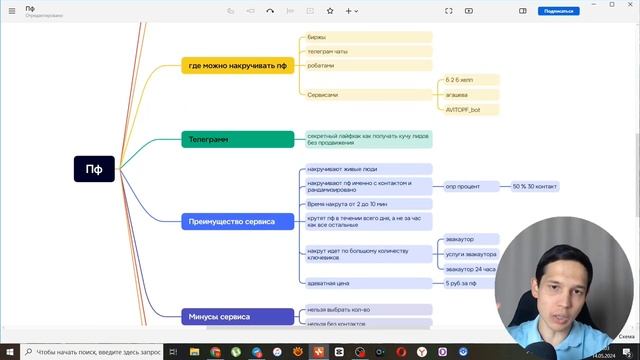Open the Windows Start menu
Screen dimensions: 640x360
10,352
